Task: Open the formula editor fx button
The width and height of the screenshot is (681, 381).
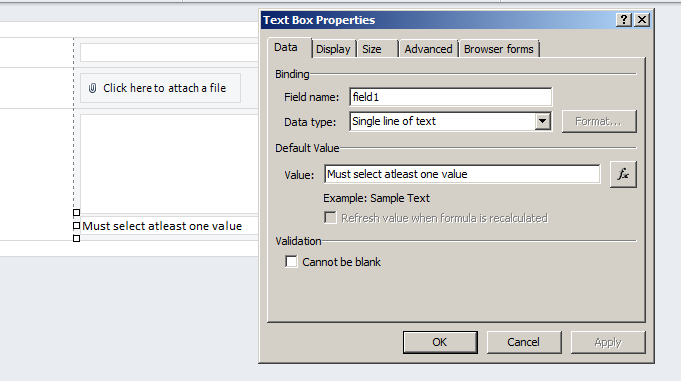Action: (x=623, y=174)
